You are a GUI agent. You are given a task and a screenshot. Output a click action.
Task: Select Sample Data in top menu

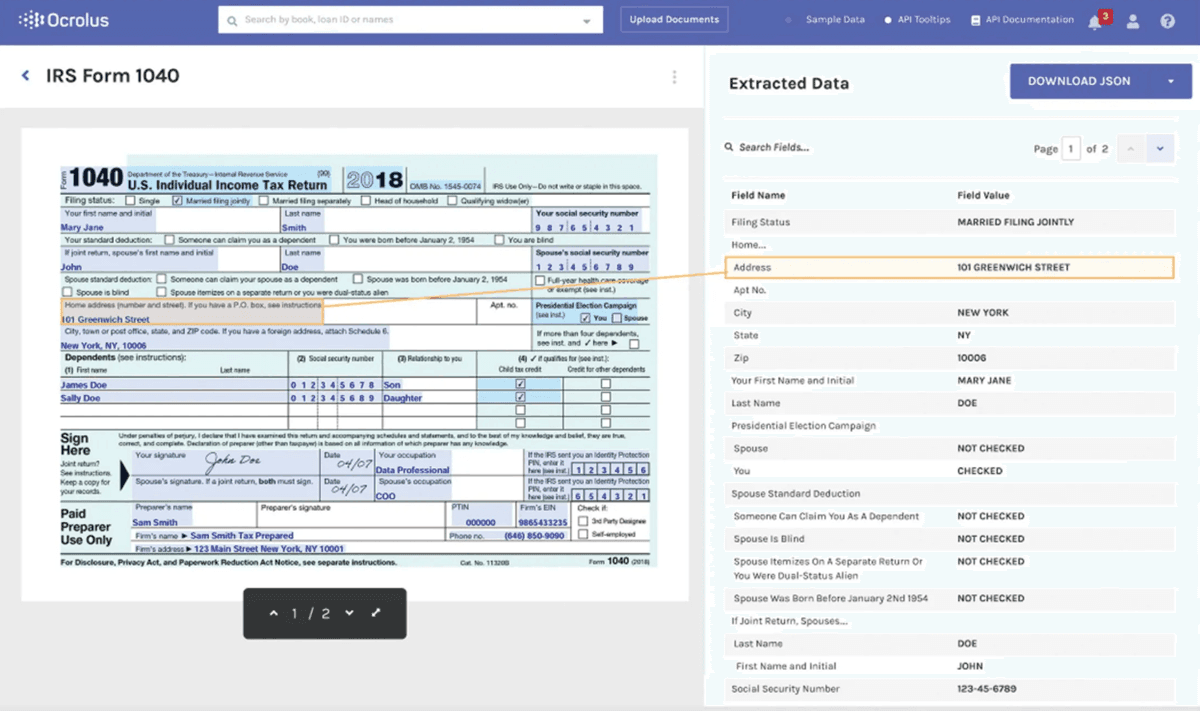(x=827, y=20)
